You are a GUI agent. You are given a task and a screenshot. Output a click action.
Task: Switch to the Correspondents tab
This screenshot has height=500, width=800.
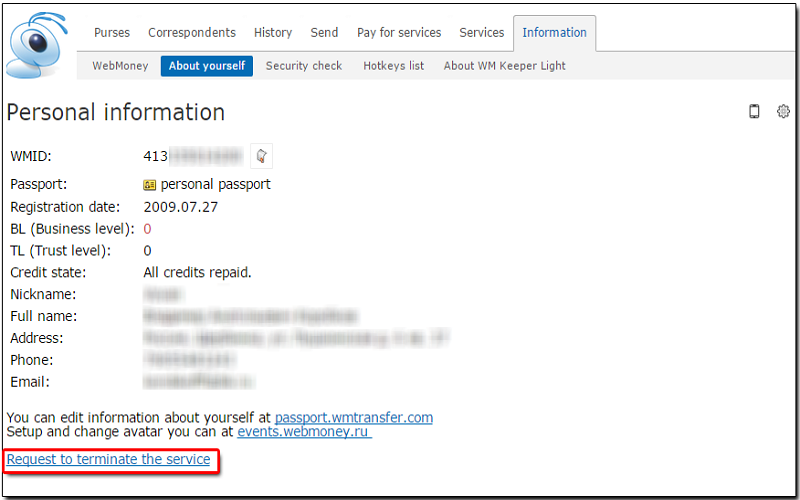(192, 33)
